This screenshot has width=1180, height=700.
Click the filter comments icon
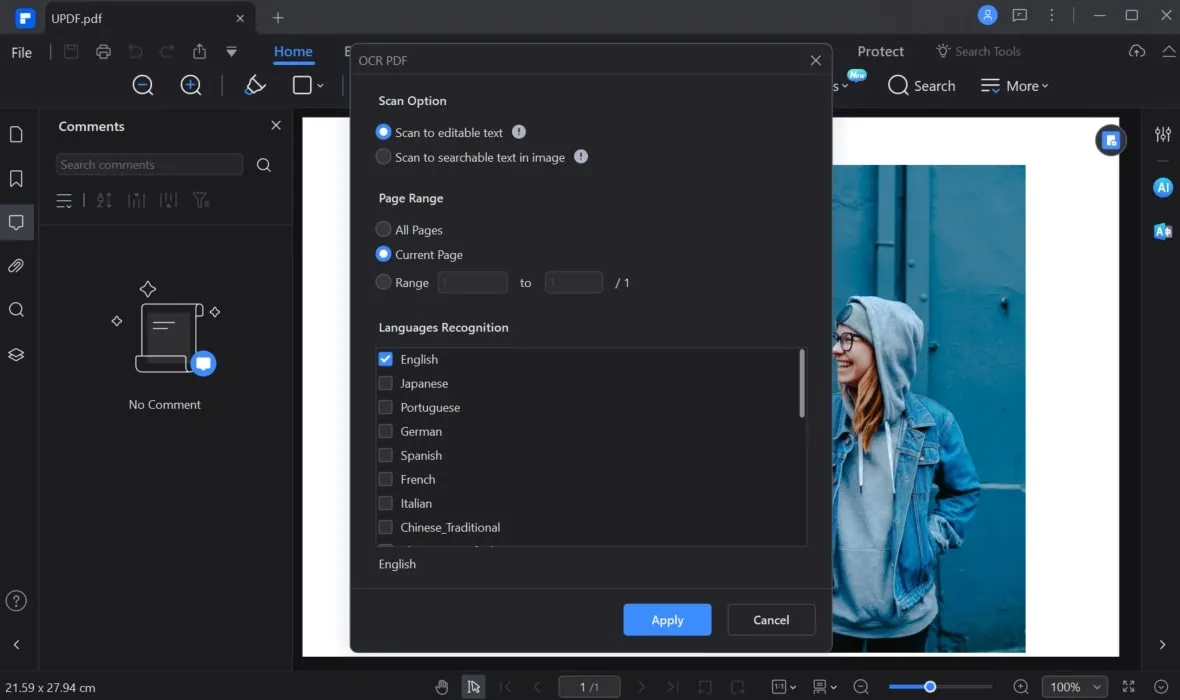pyautogui.click(x=201, y=200)
